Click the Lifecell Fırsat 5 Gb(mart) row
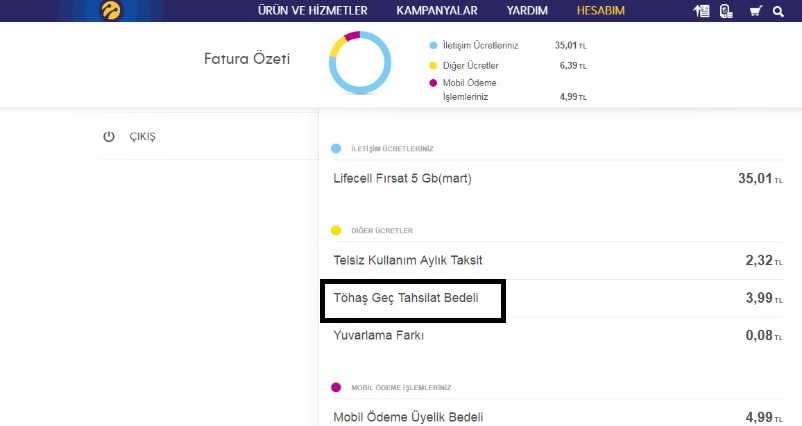Screen dimensions: 802x426 [401, 179]
